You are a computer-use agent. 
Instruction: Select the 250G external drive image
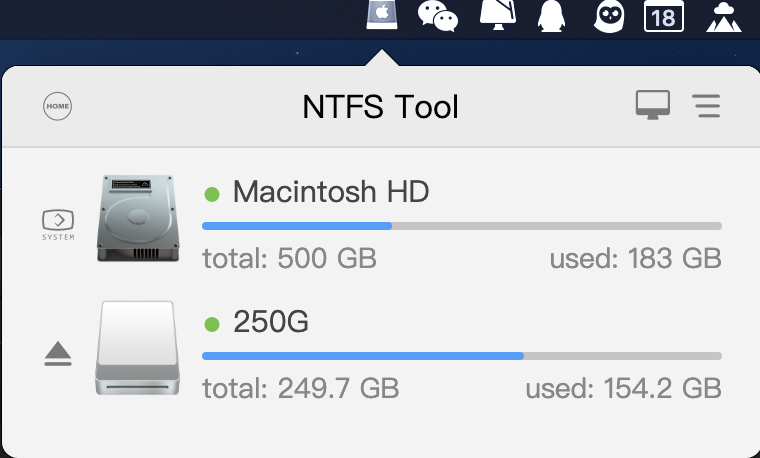(137, 349)
